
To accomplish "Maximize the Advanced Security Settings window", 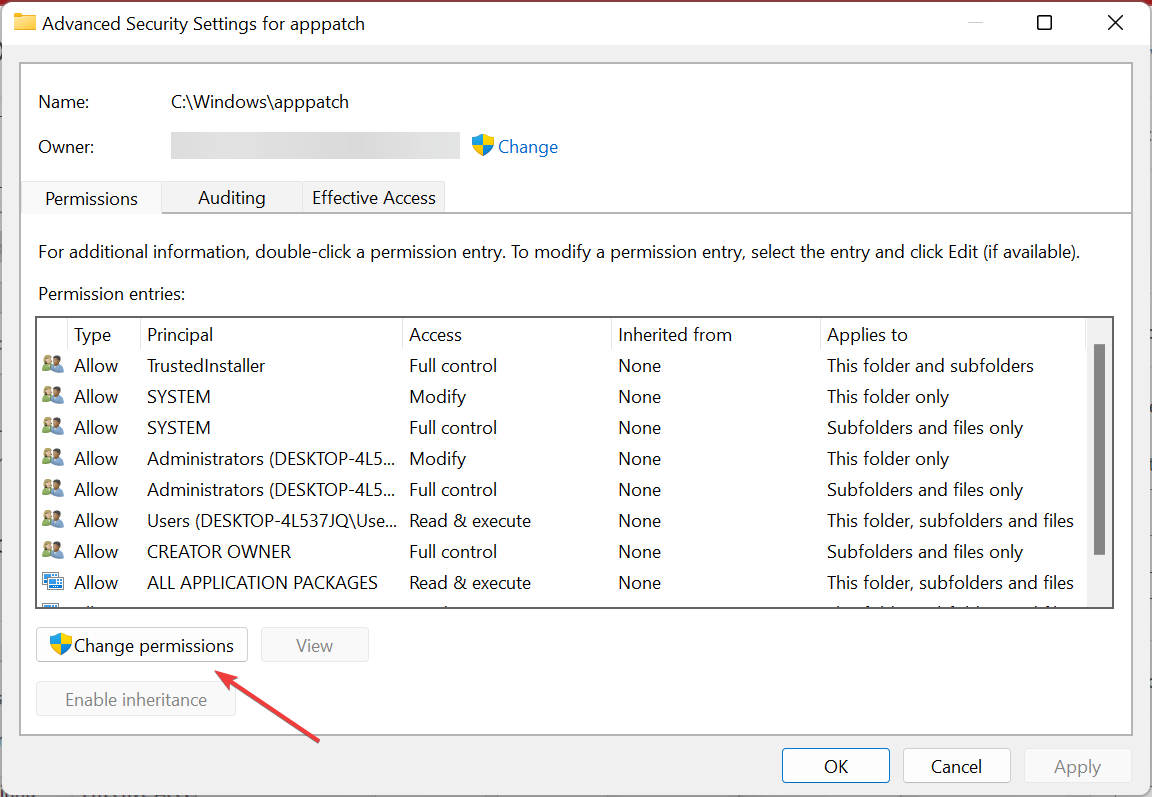I will coord(1044,23).
